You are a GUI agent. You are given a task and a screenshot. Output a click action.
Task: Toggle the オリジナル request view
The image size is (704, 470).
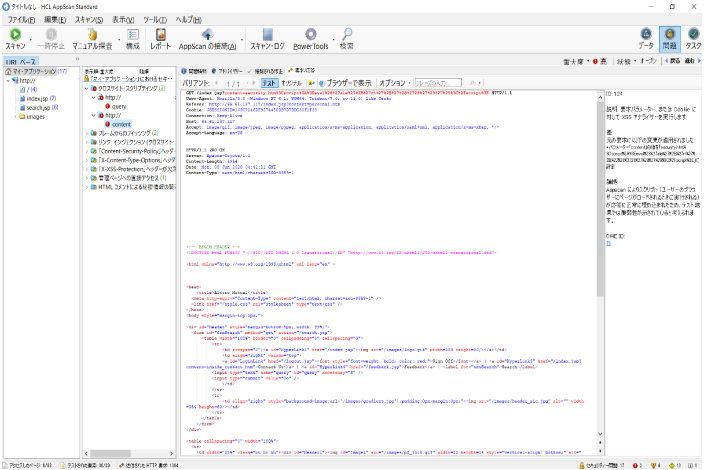click(x=291, y=83)
